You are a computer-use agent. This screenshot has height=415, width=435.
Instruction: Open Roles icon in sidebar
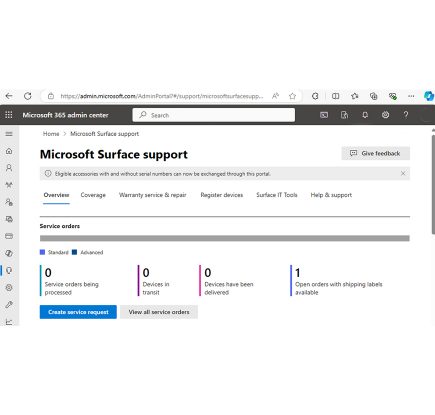(x=9, y=202)
